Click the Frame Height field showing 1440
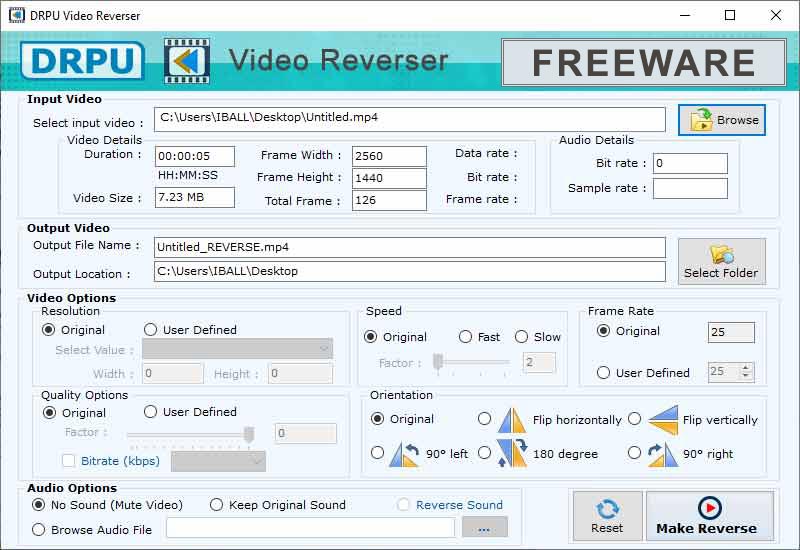The height and width of the screenshot is (550, 800). click(x=389, y=178)
